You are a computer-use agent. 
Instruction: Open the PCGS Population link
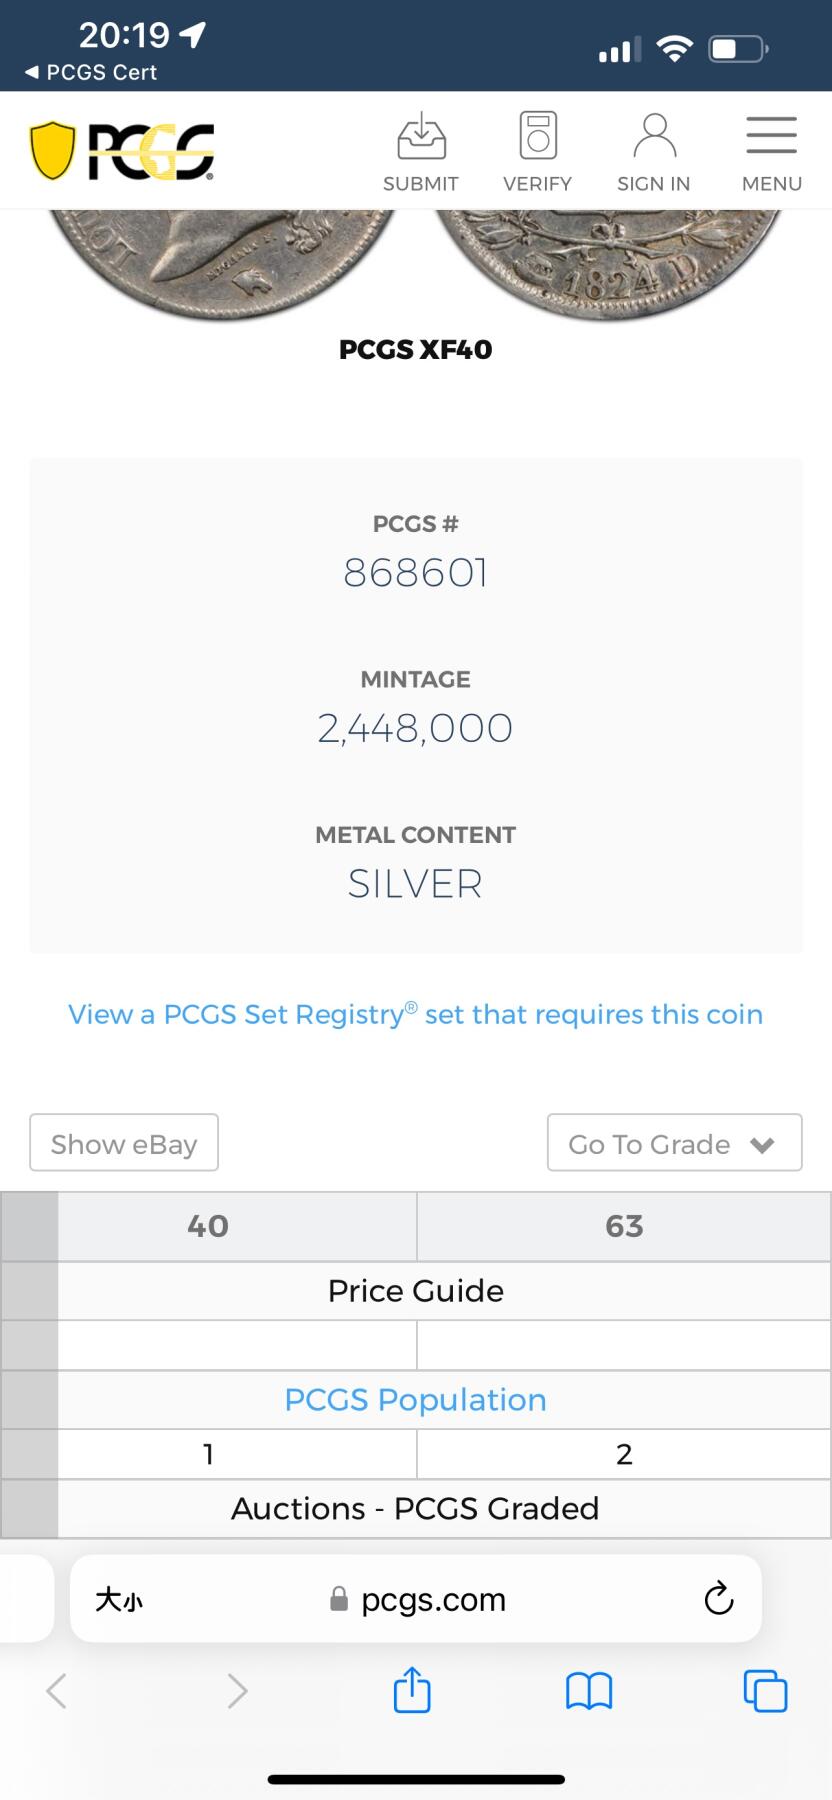click(x=415, y=1400)
